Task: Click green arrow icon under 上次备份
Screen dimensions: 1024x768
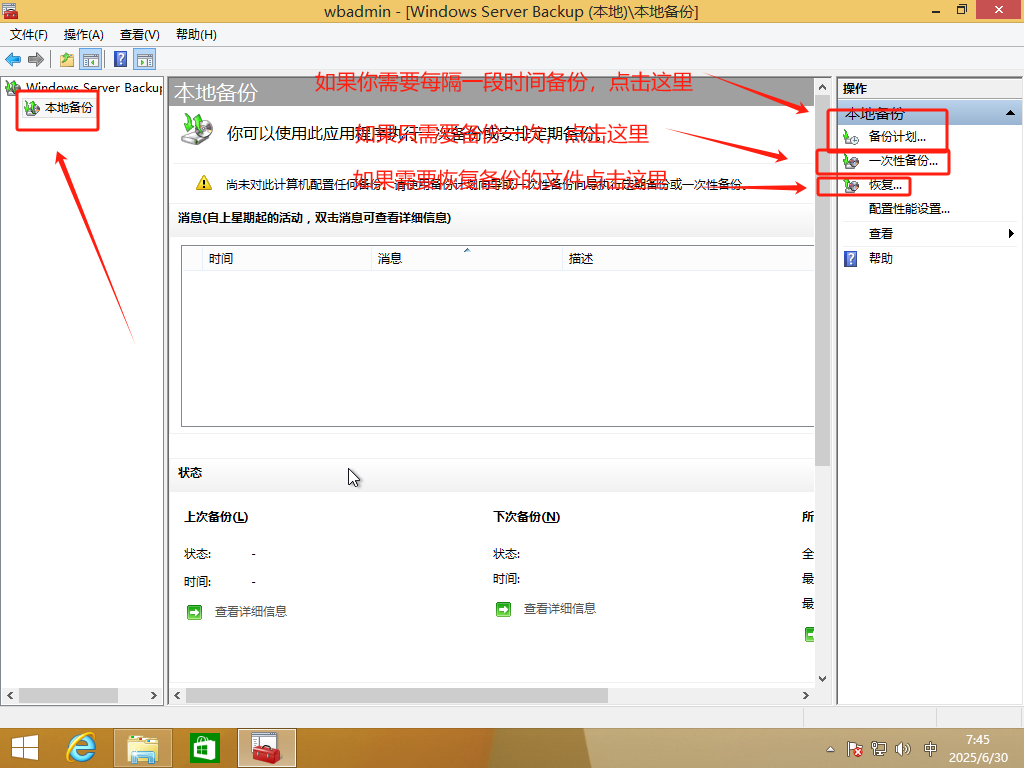Action: pyautogui.click(x=195, y=612)
